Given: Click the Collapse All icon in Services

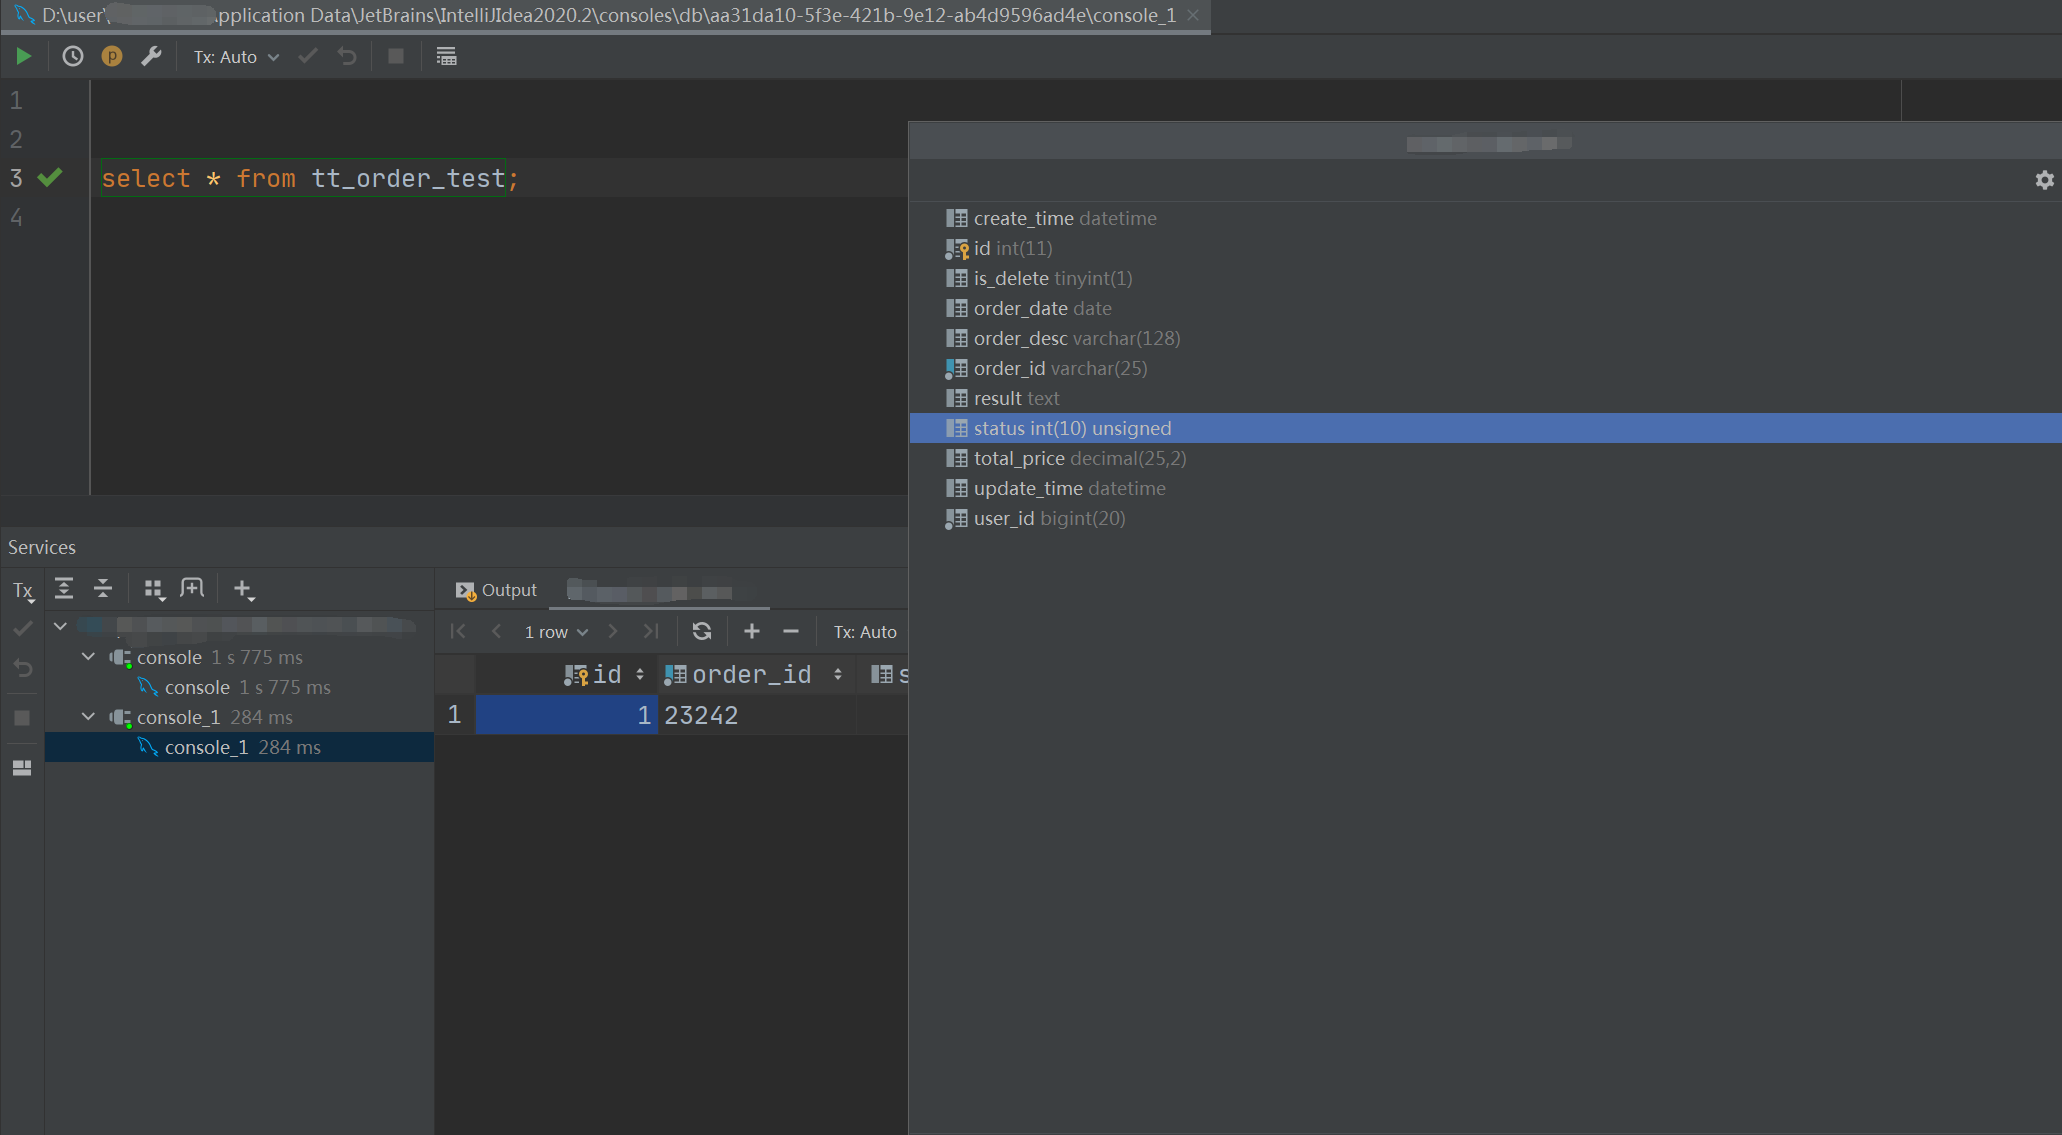Looking at the screenshot, I should click(103, 589).
